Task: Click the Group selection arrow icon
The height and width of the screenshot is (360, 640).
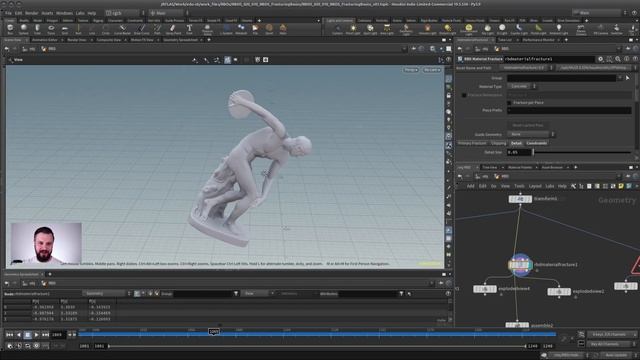Action: [628, 78]
